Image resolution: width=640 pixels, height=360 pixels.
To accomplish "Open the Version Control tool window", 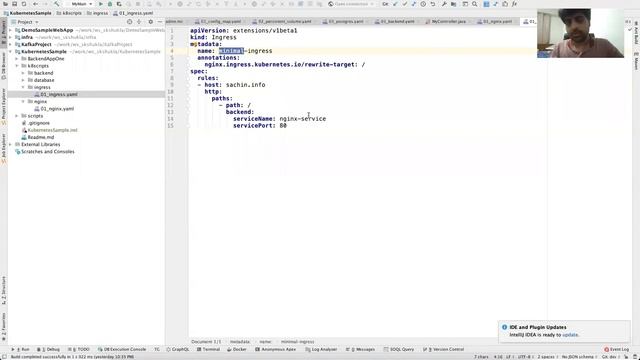I will [443, 349].
